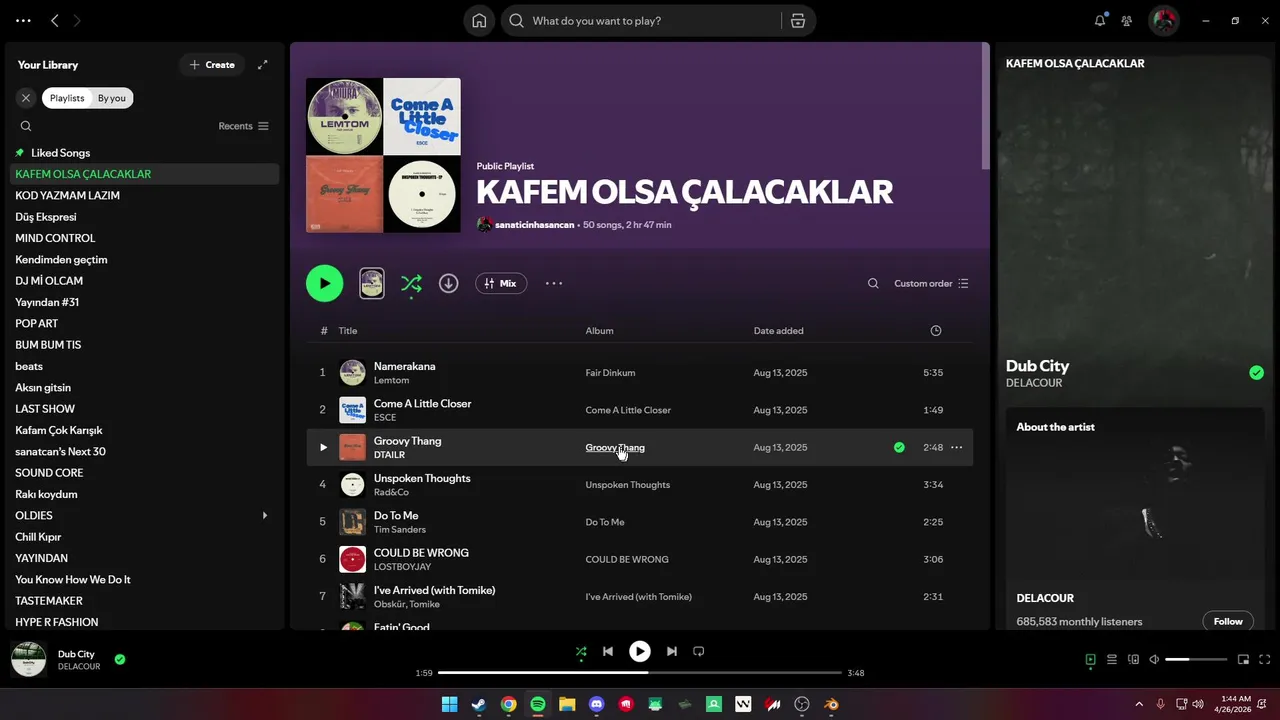Open sanaticinhasancan profile link
The height and width of the screenshot is (720, 1280).
tap(534, 225)
